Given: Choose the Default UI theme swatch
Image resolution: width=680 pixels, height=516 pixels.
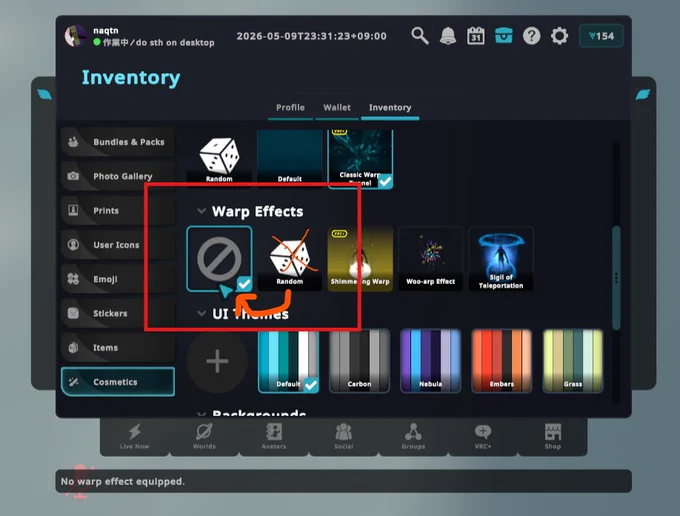Looking at the screenshot, I should click(289, 361).
